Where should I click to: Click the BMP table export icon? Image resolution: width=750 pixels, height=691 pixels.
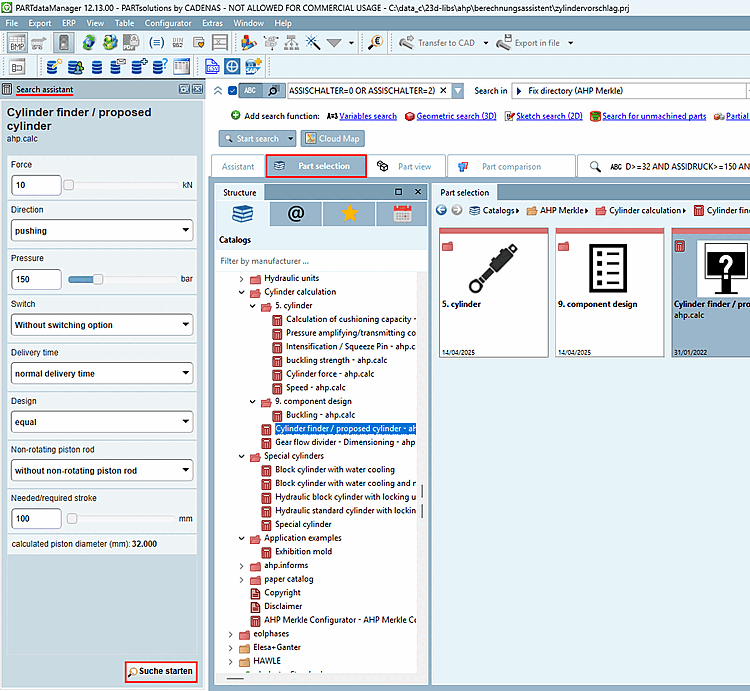17,43
